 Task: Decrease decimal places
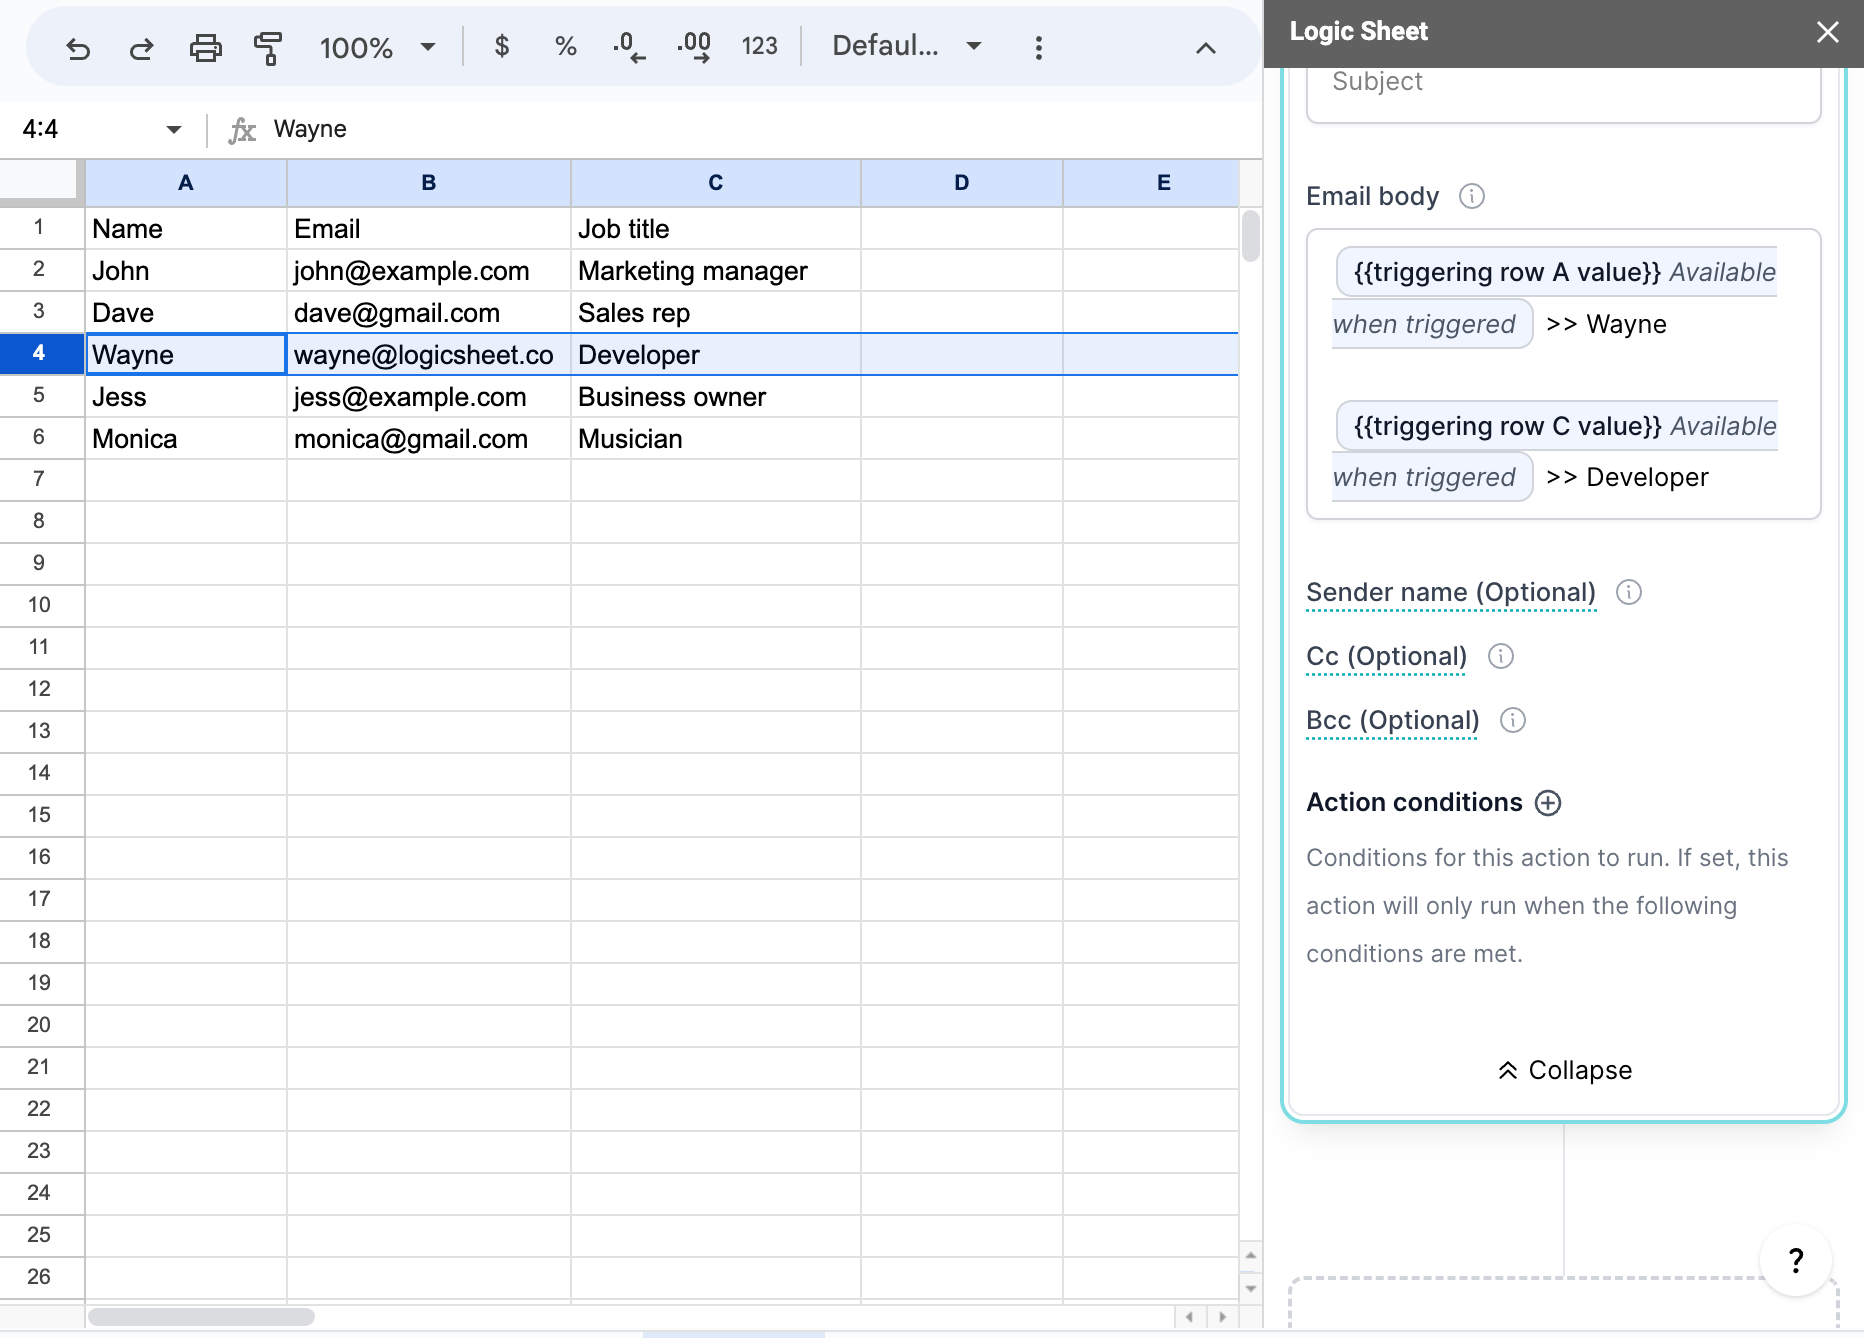(628, 46)
